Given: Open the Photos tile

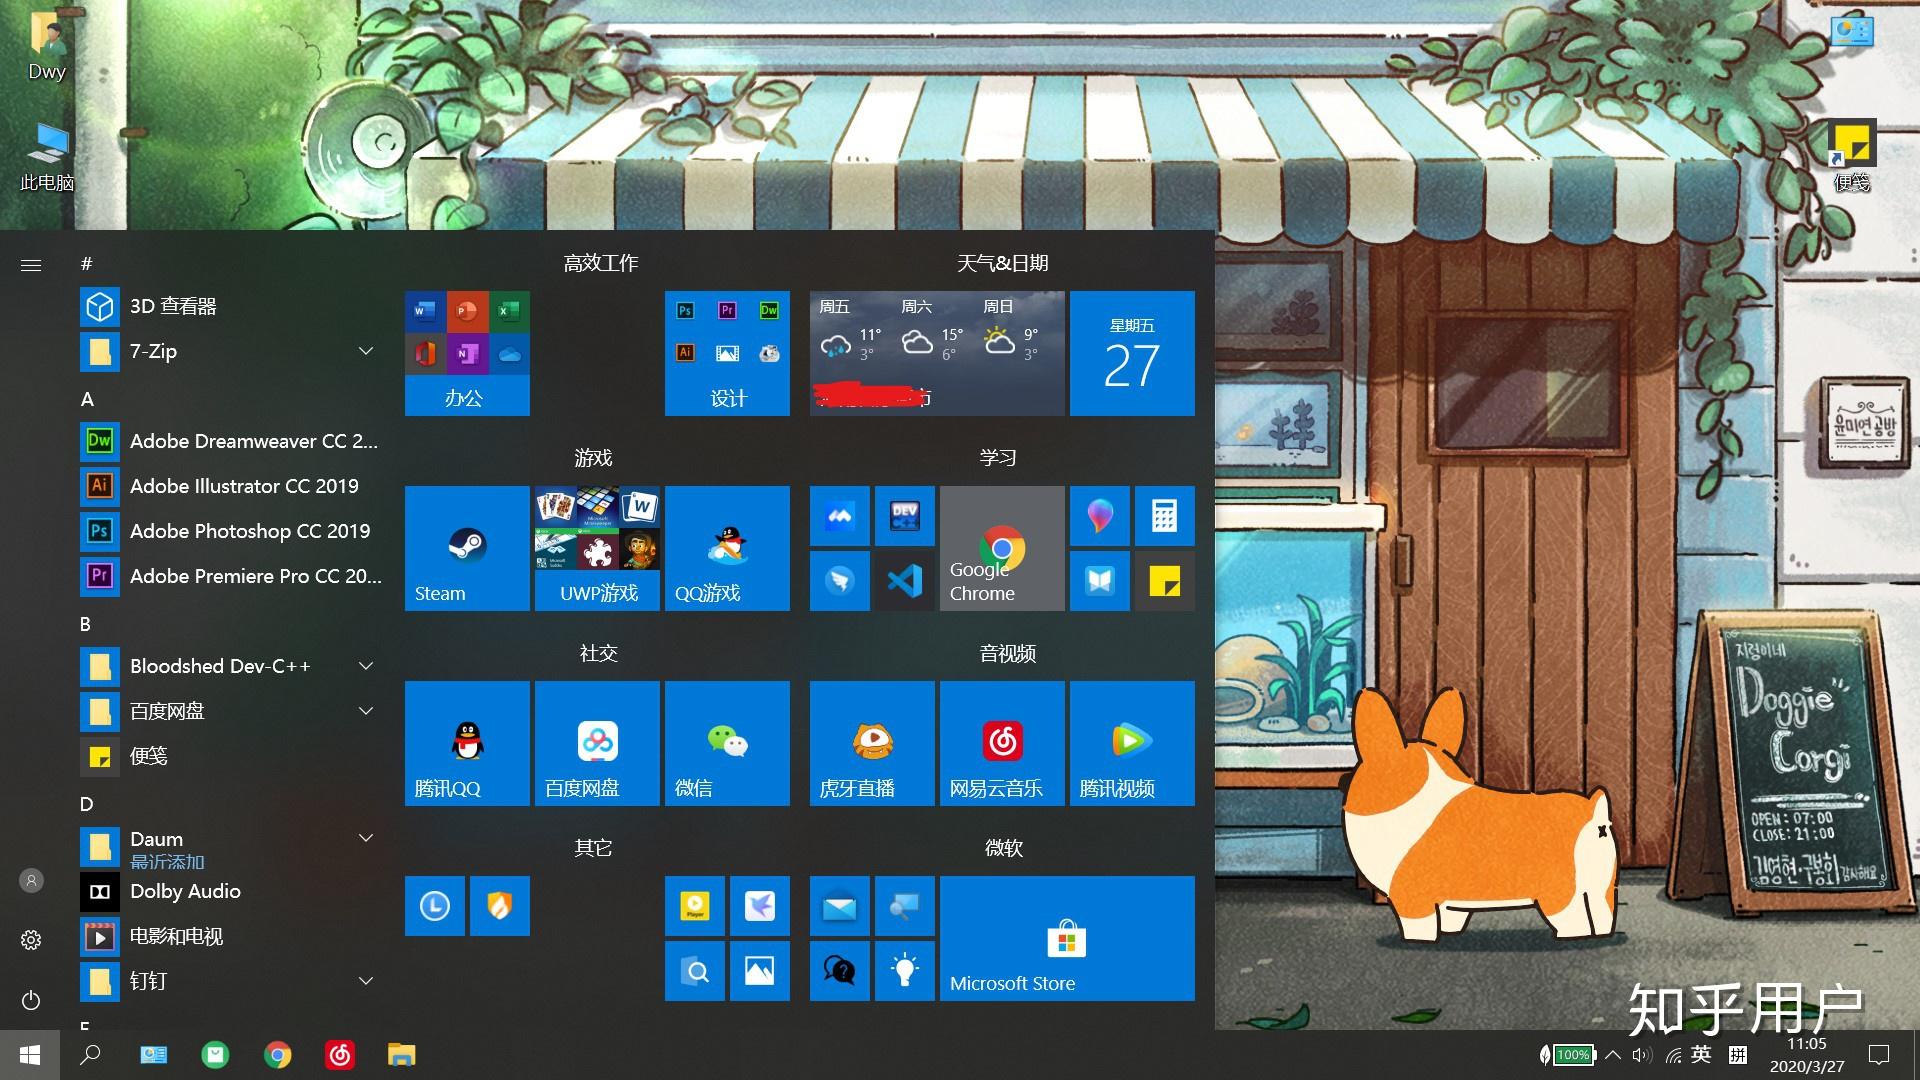Looking at the screenshot, I should [760, 971].
